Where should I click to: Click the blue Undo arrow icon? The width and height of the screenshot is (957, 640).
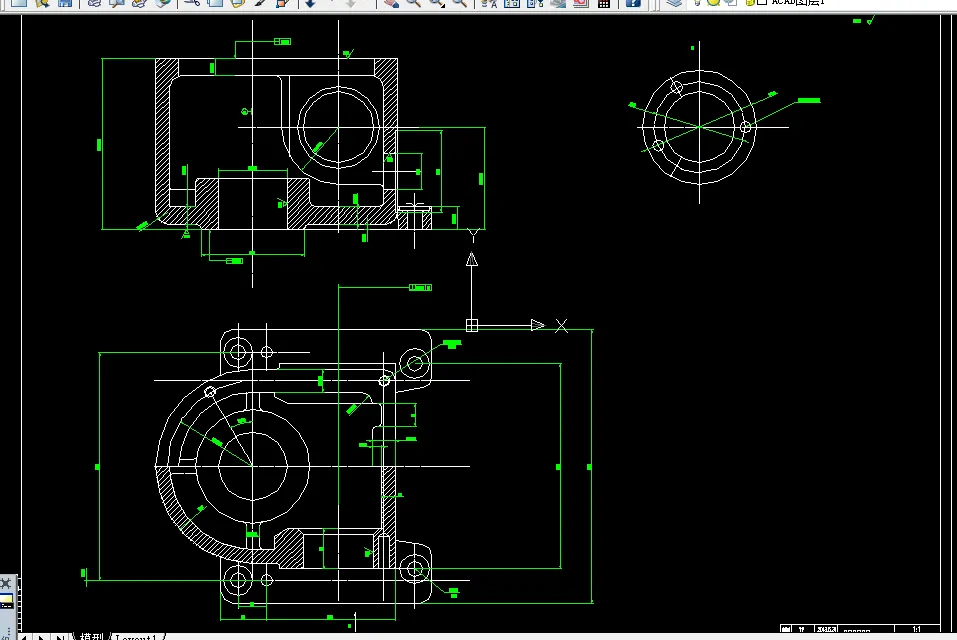311,2
